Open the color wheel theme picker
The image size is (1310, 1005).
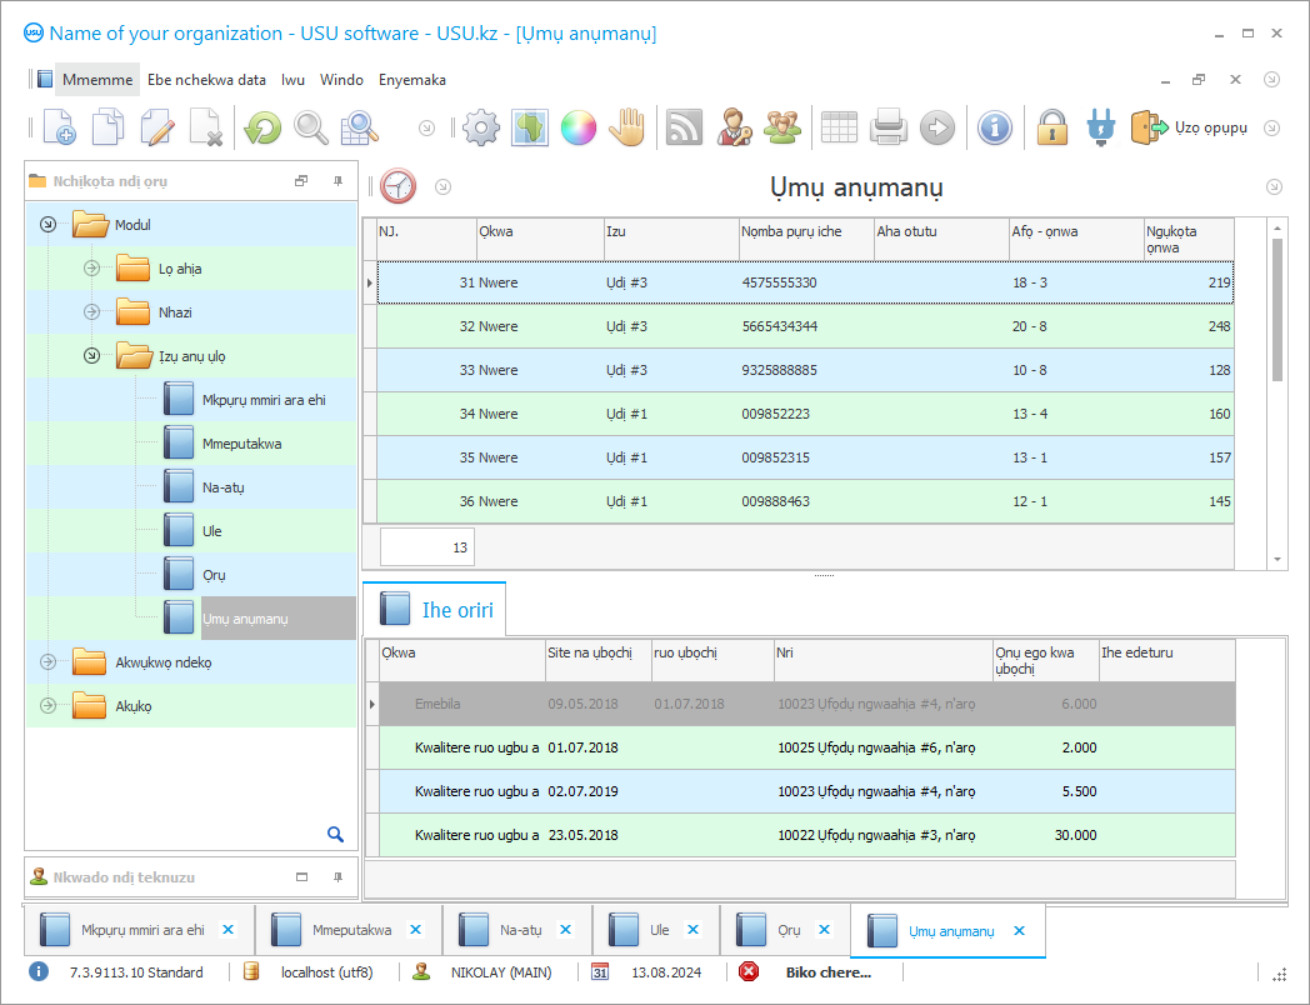pos(578,128)
